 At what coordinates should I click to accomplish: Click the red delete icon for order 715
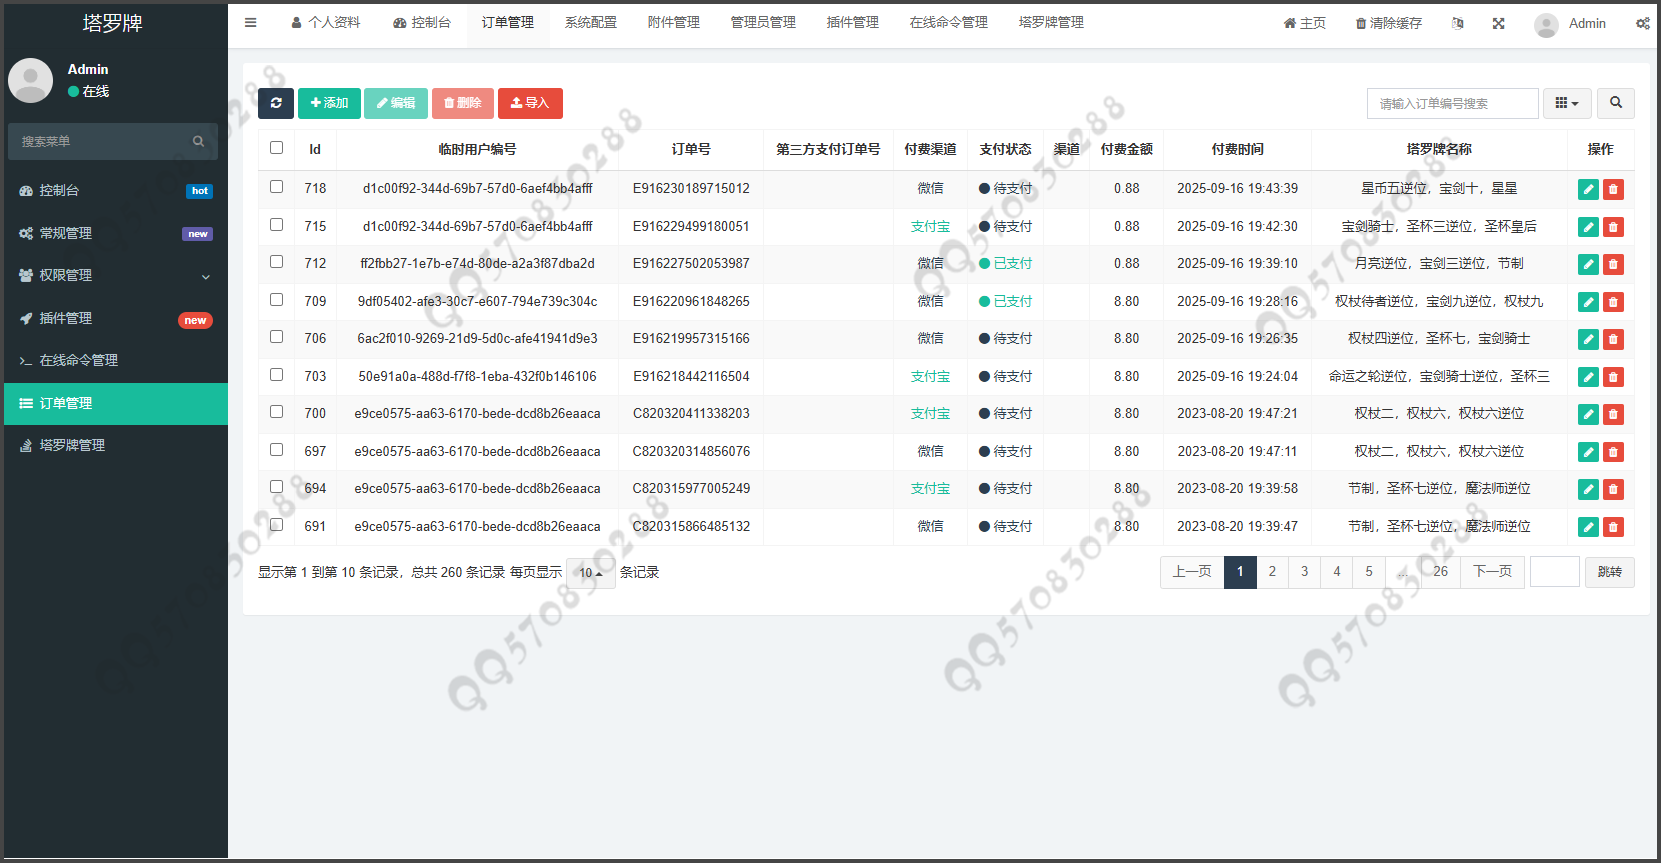click(1613, 227)
